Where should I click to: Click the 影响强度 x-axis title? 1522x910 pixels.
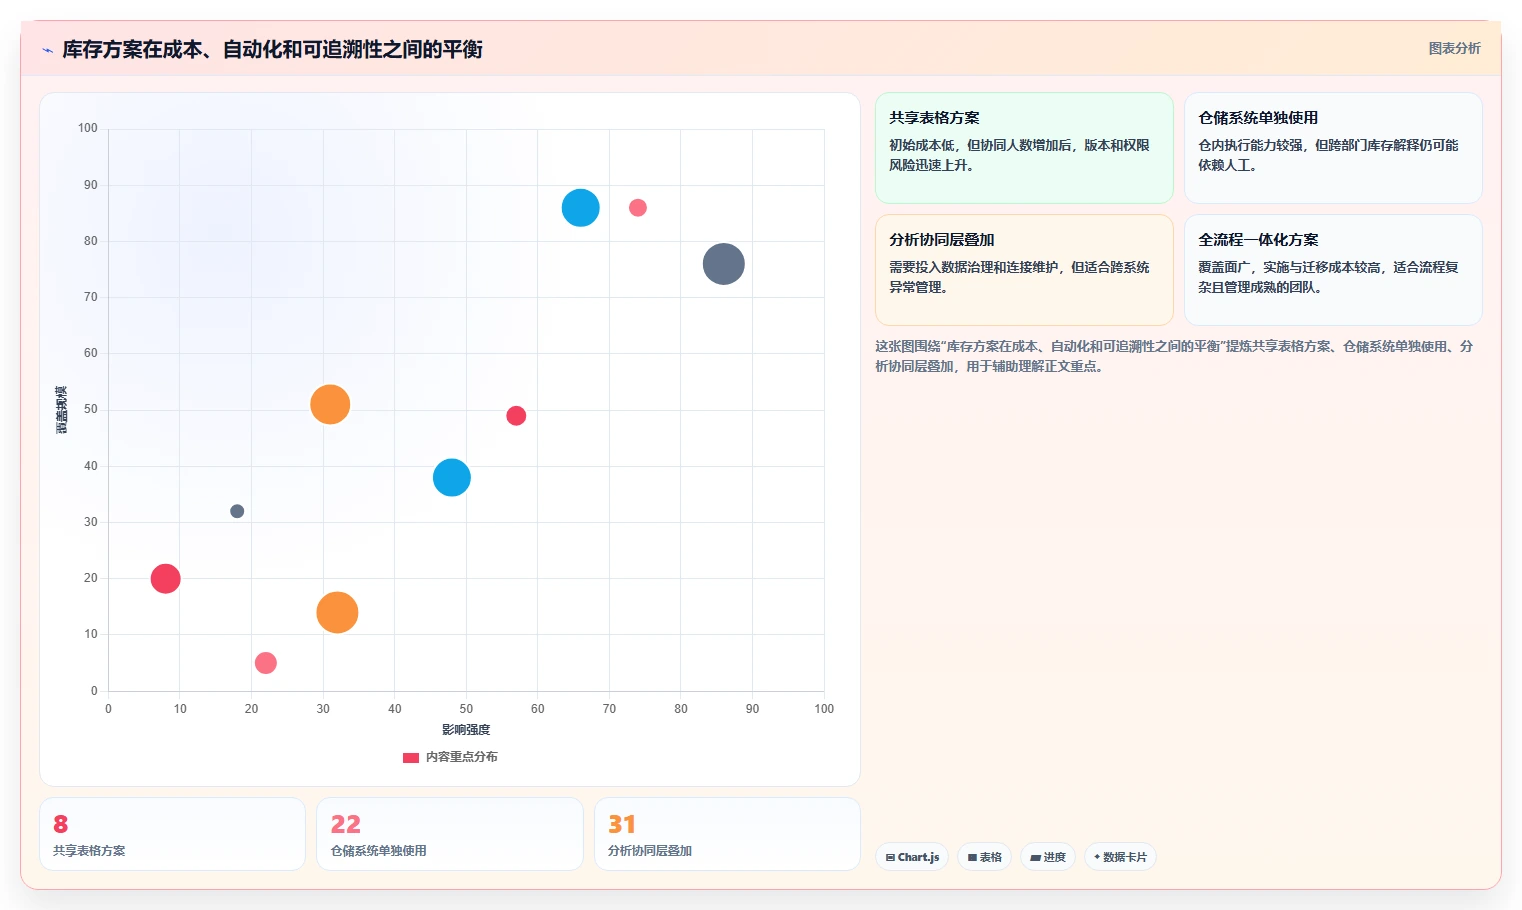click(466, 730)
